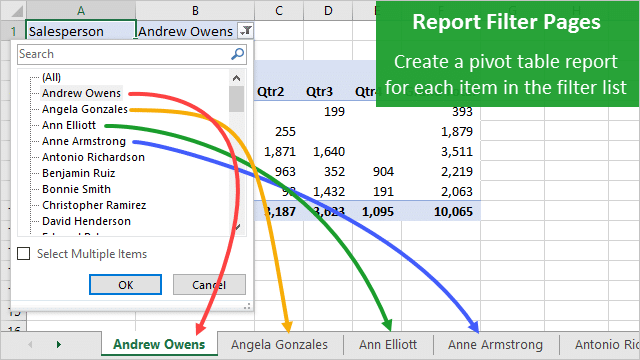Screen dimensions: 640x360
Task: Select Benjamin Ruiz in filter list
Action: pyautogui.click(x=78, y=173)
